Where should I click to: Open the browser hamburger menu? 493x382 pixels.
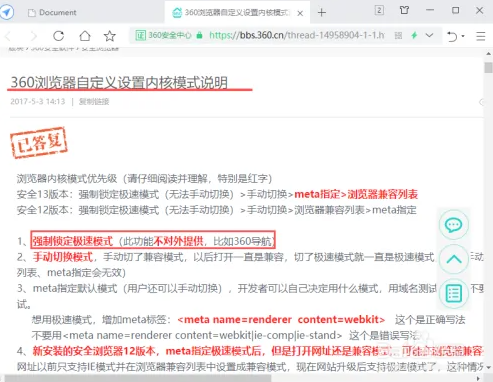(480, 36)
